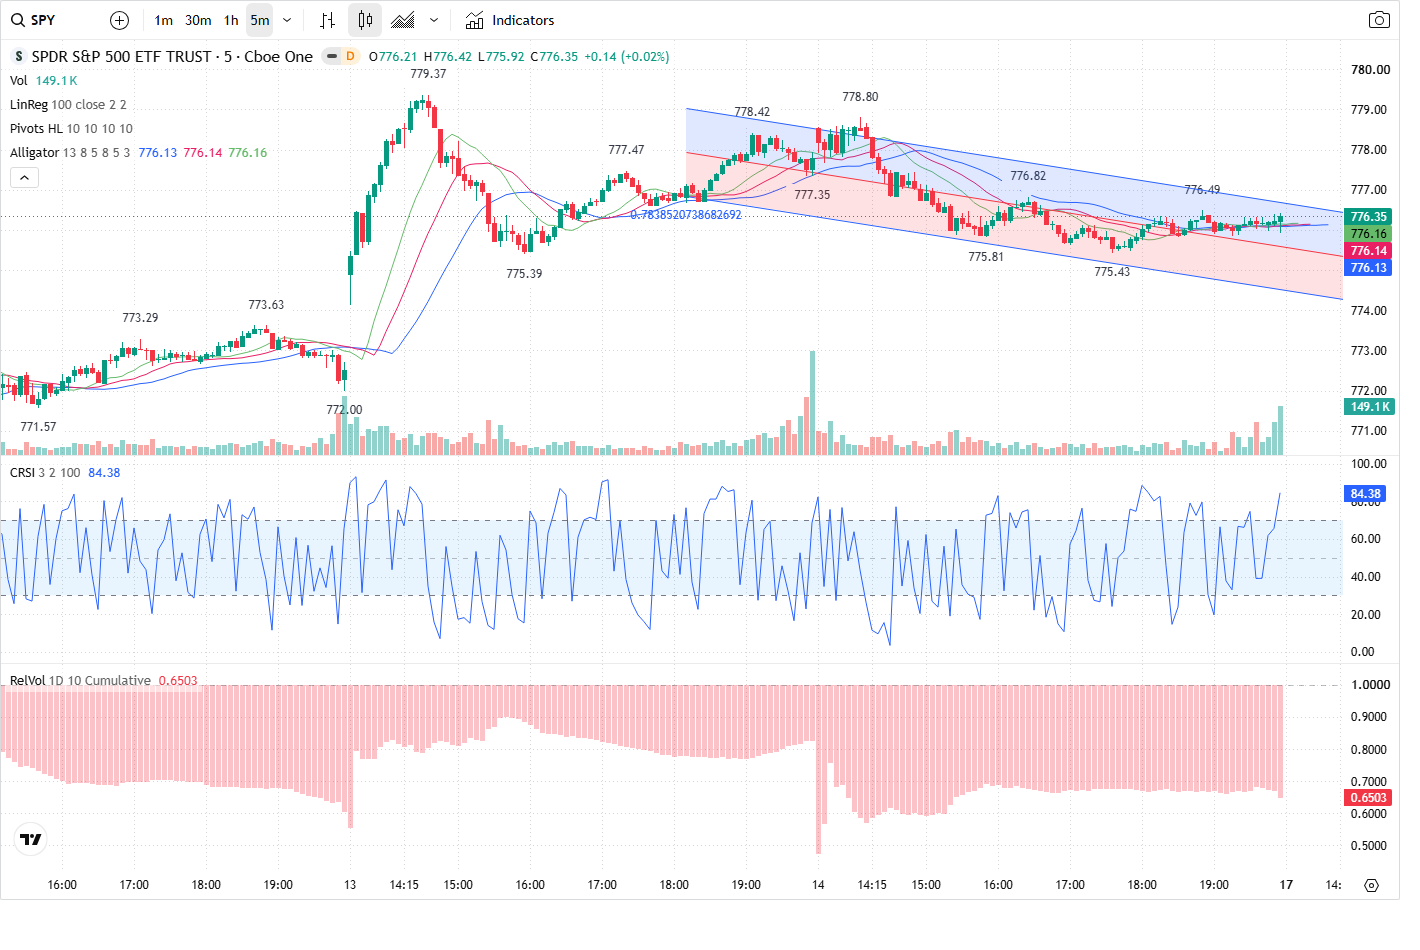The height and width of the screenshot is (950, 1420).
Task: Click the red 776.14 axis price tag
Action: pyautogui.click(x=1368, y=251)
